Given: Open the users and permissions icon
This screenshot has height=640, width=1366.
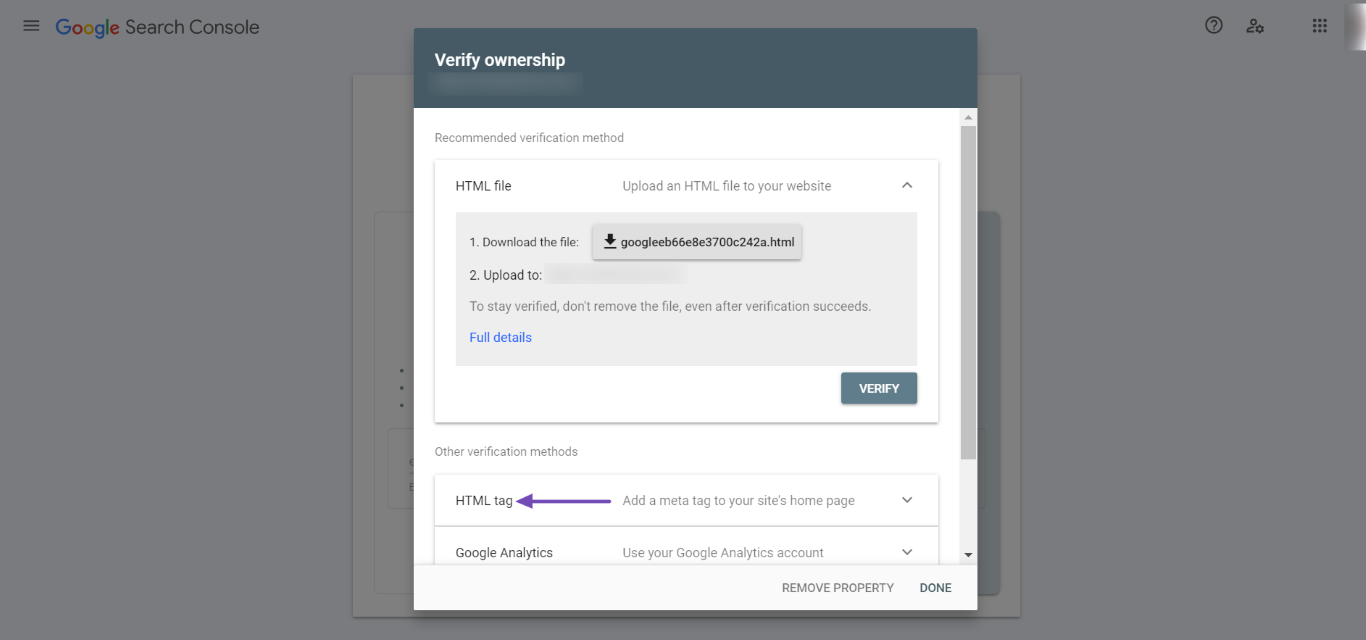Looking at the screenshot, I should coord(1255,25).
